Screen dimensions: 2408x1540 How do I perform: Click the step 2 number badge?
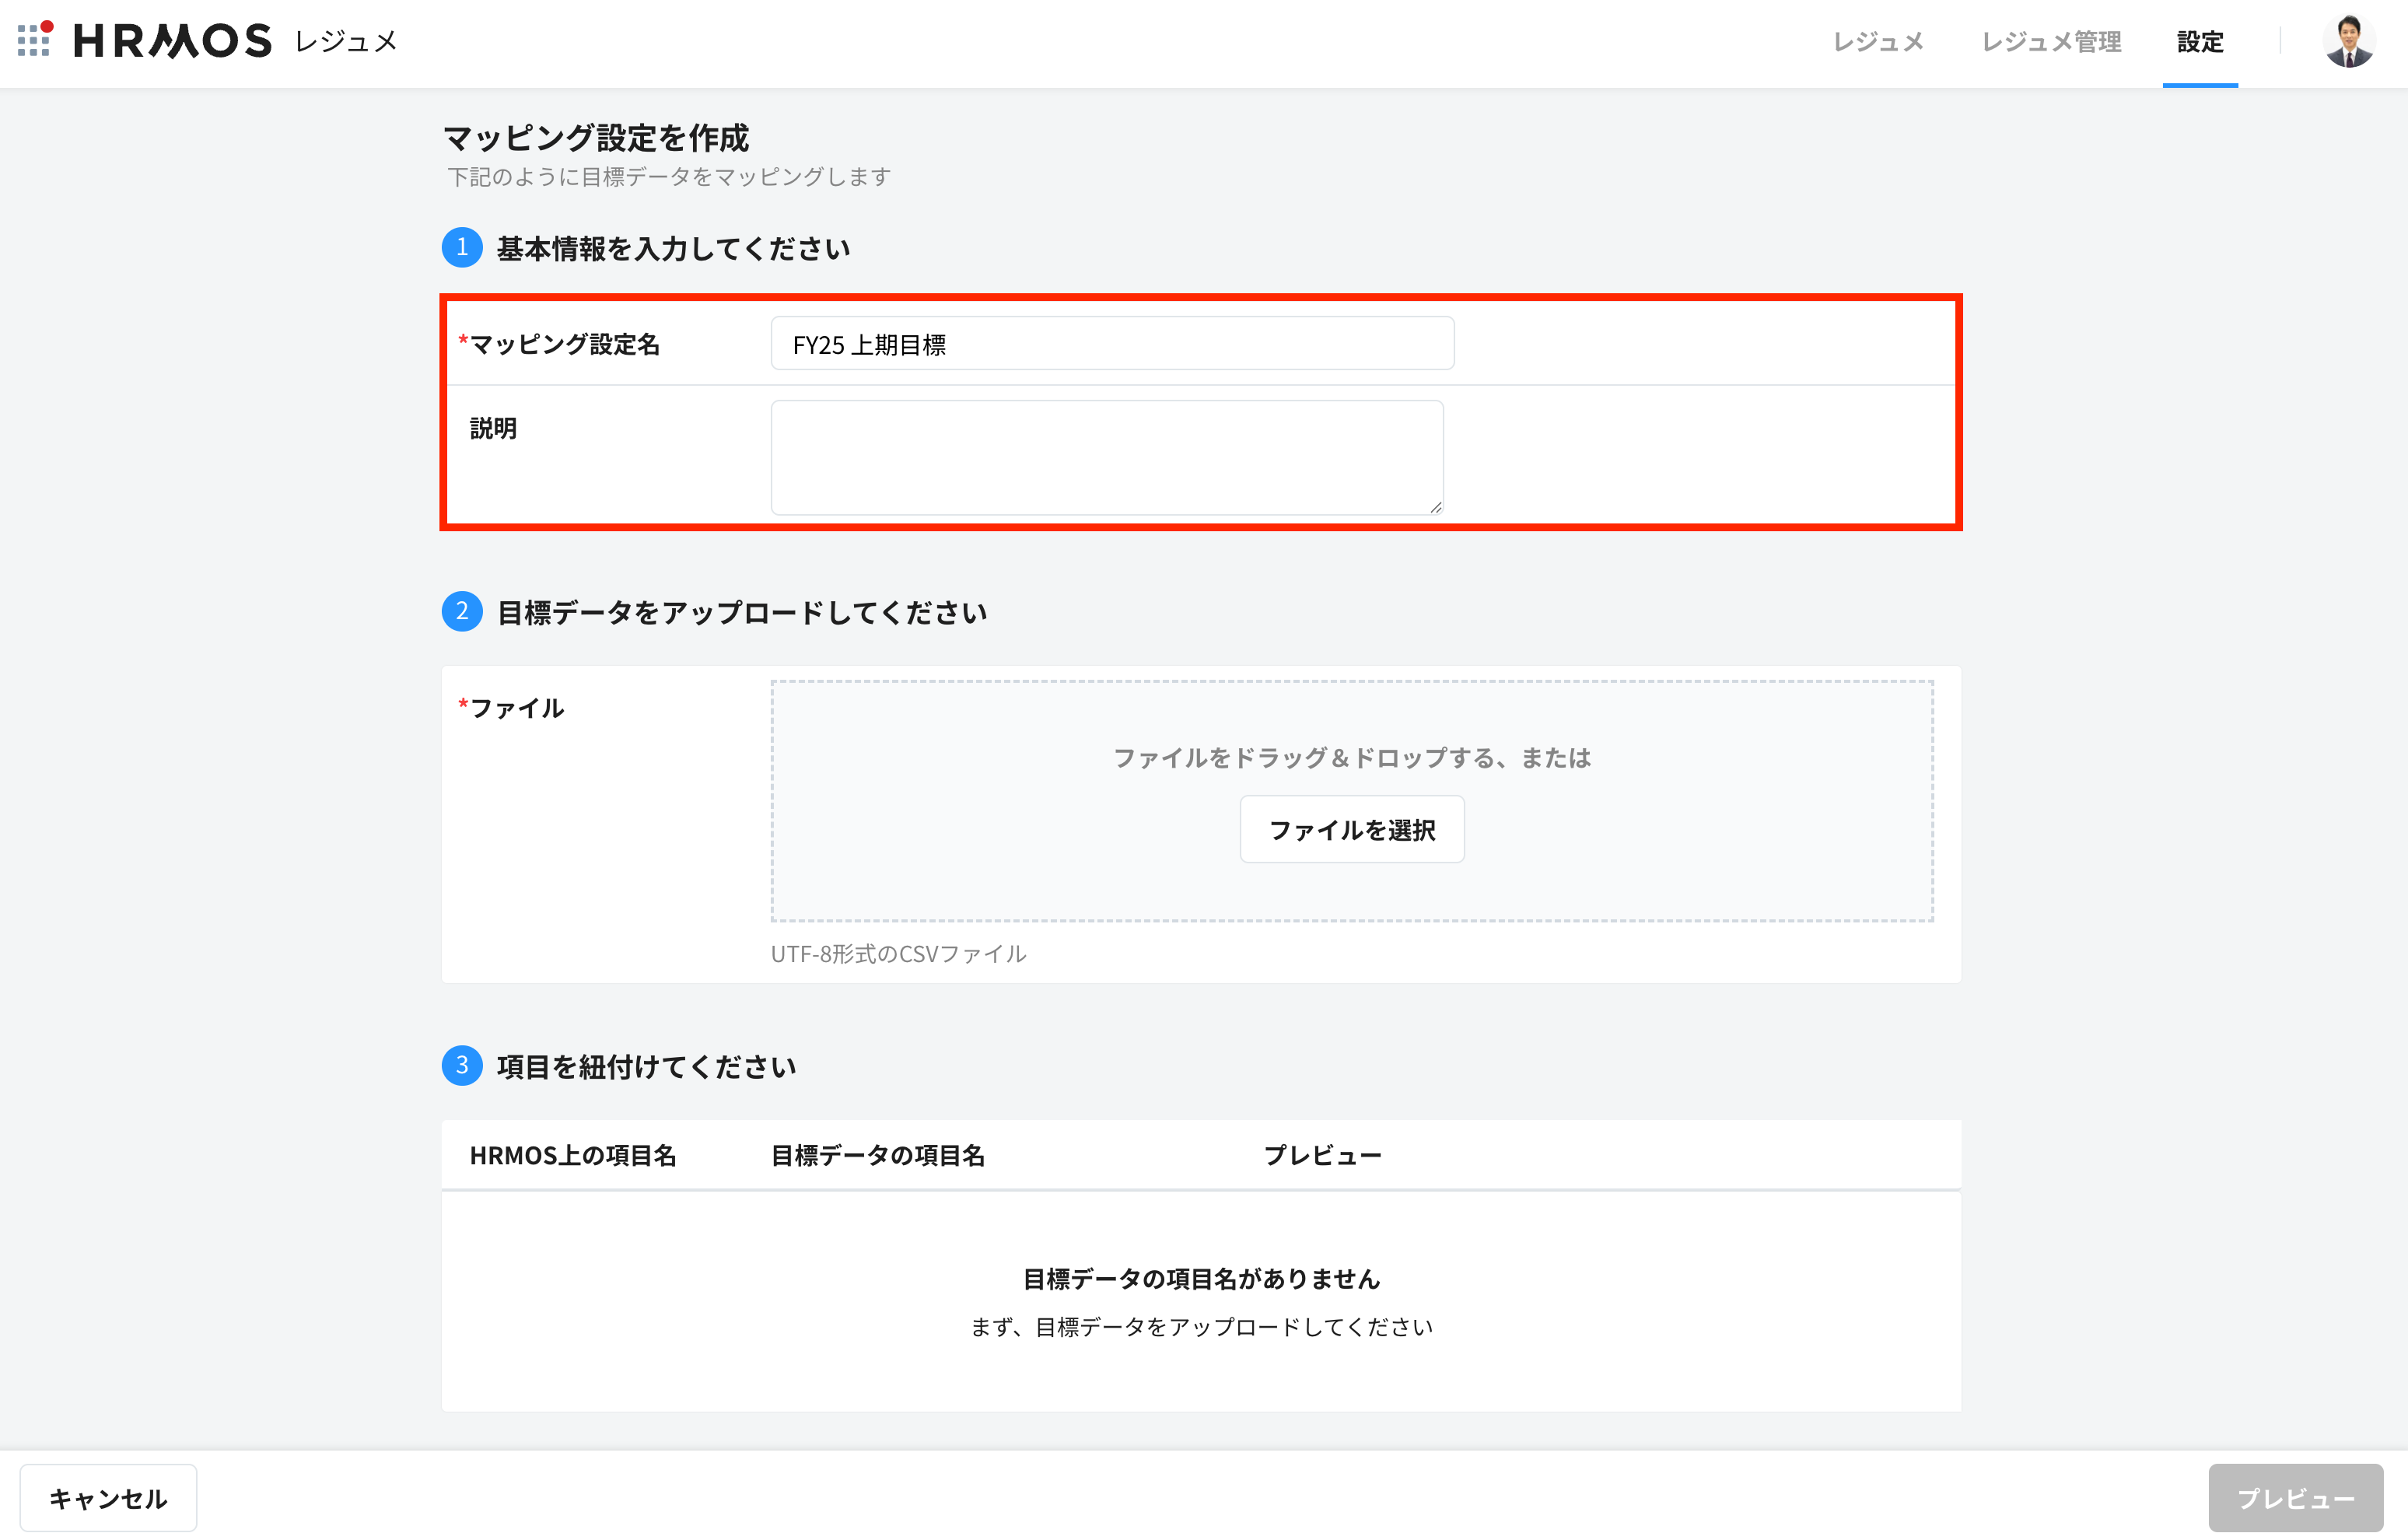462,611
